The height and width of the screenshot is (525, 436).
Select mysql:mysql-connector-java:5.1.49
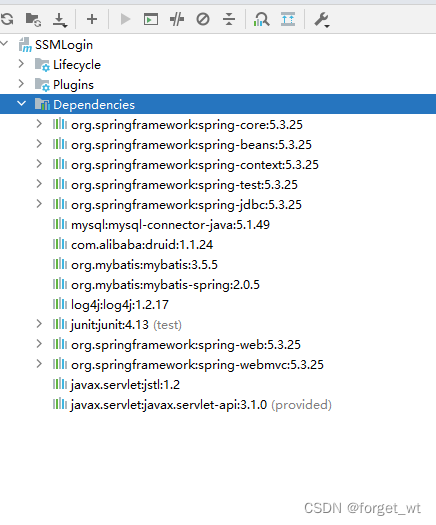(x=170, y=225)
